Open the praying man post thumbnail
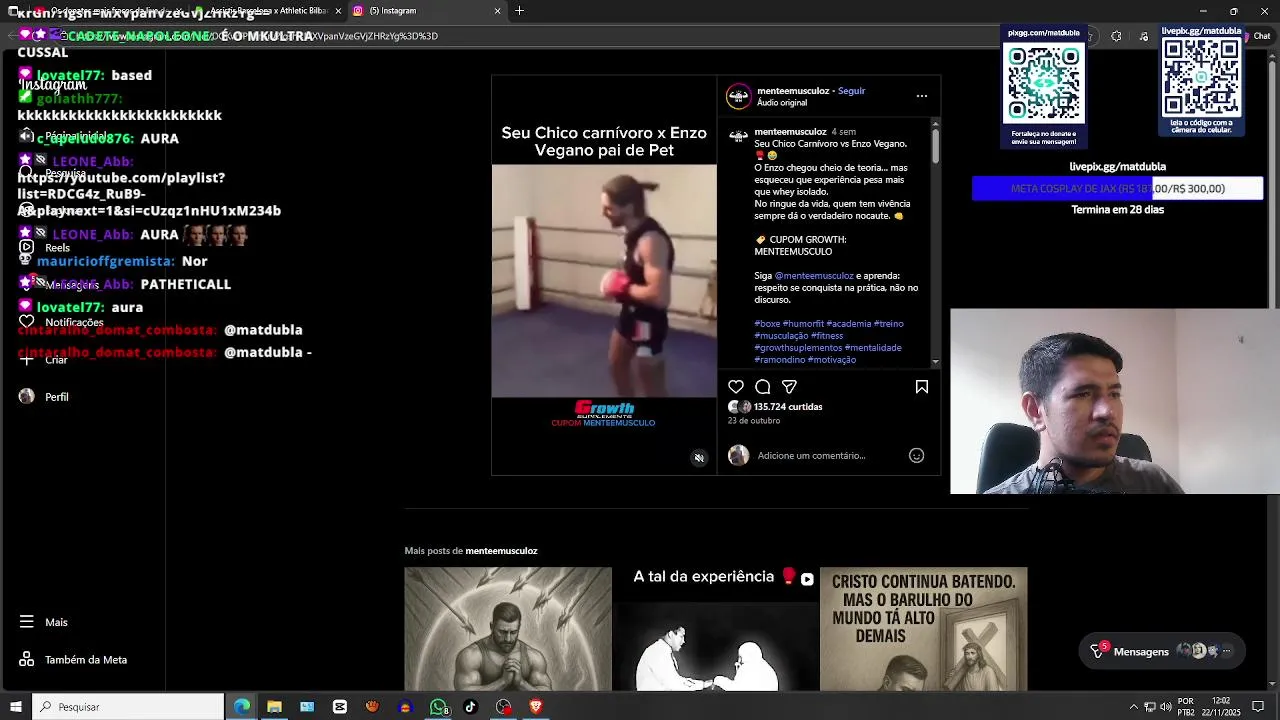1280x720 pixels. point(508,629)
